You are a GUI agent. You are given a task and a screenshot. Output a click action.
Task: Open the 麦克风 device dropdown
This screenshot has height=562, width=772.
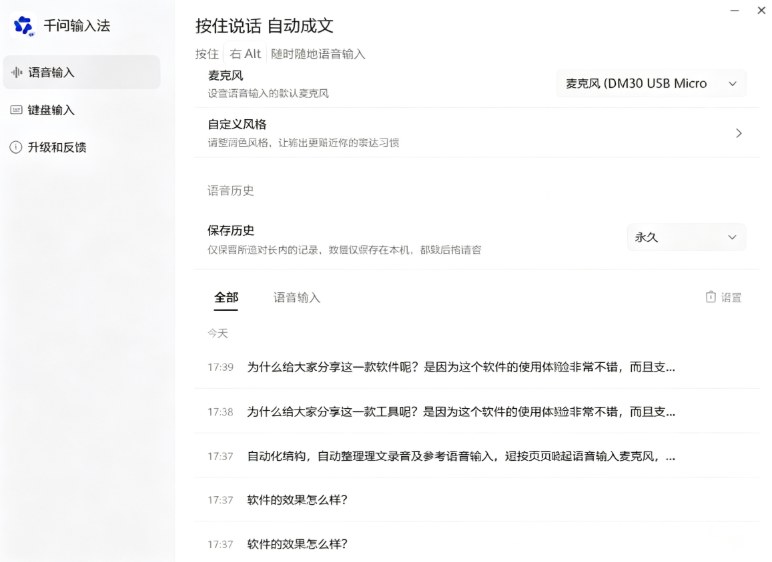651,84
